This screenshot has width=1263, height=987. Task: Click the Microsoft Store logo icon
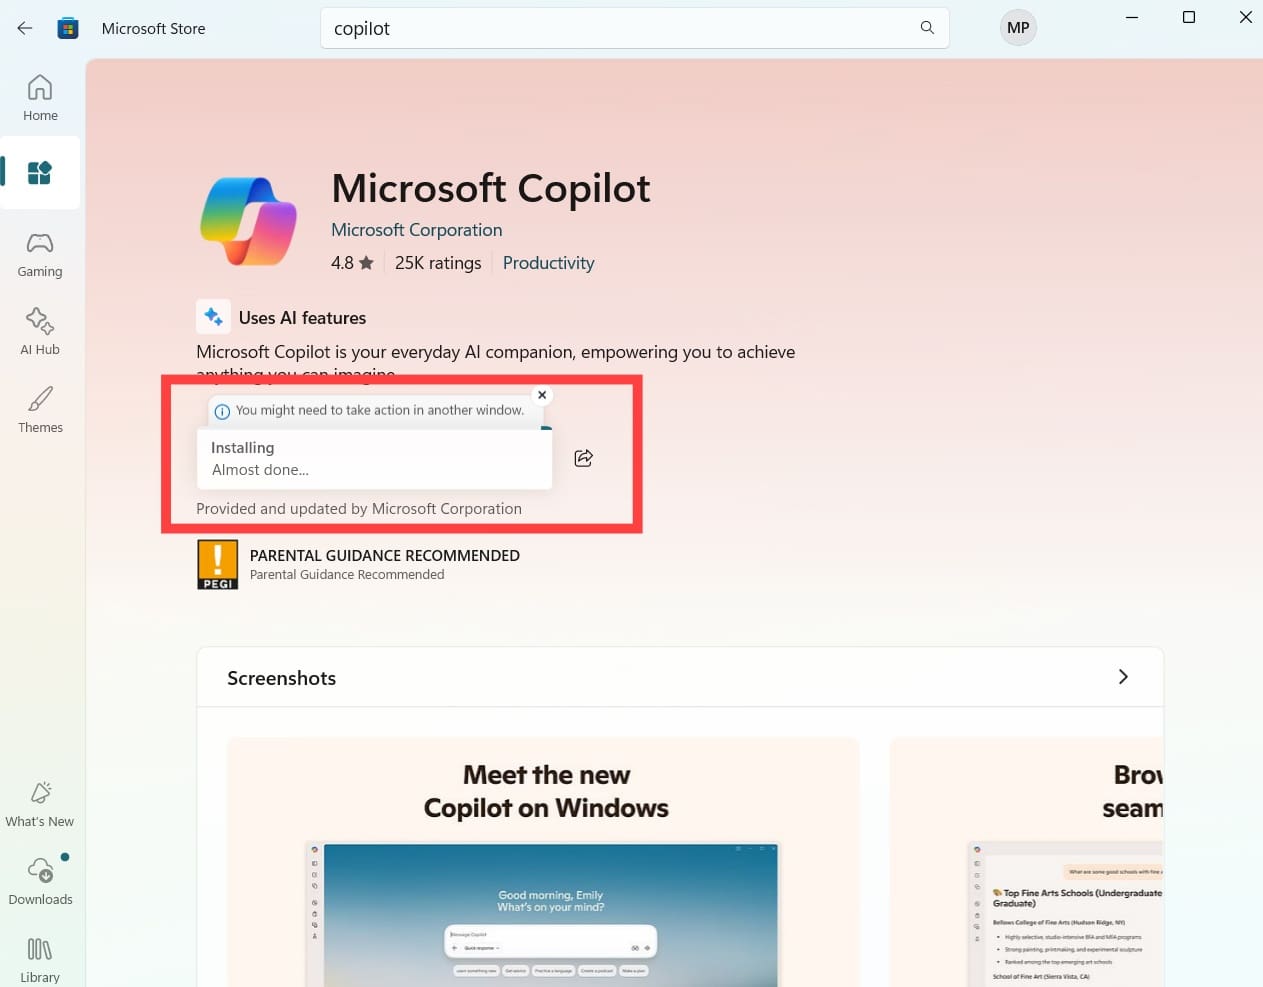(x=68, y=28)
